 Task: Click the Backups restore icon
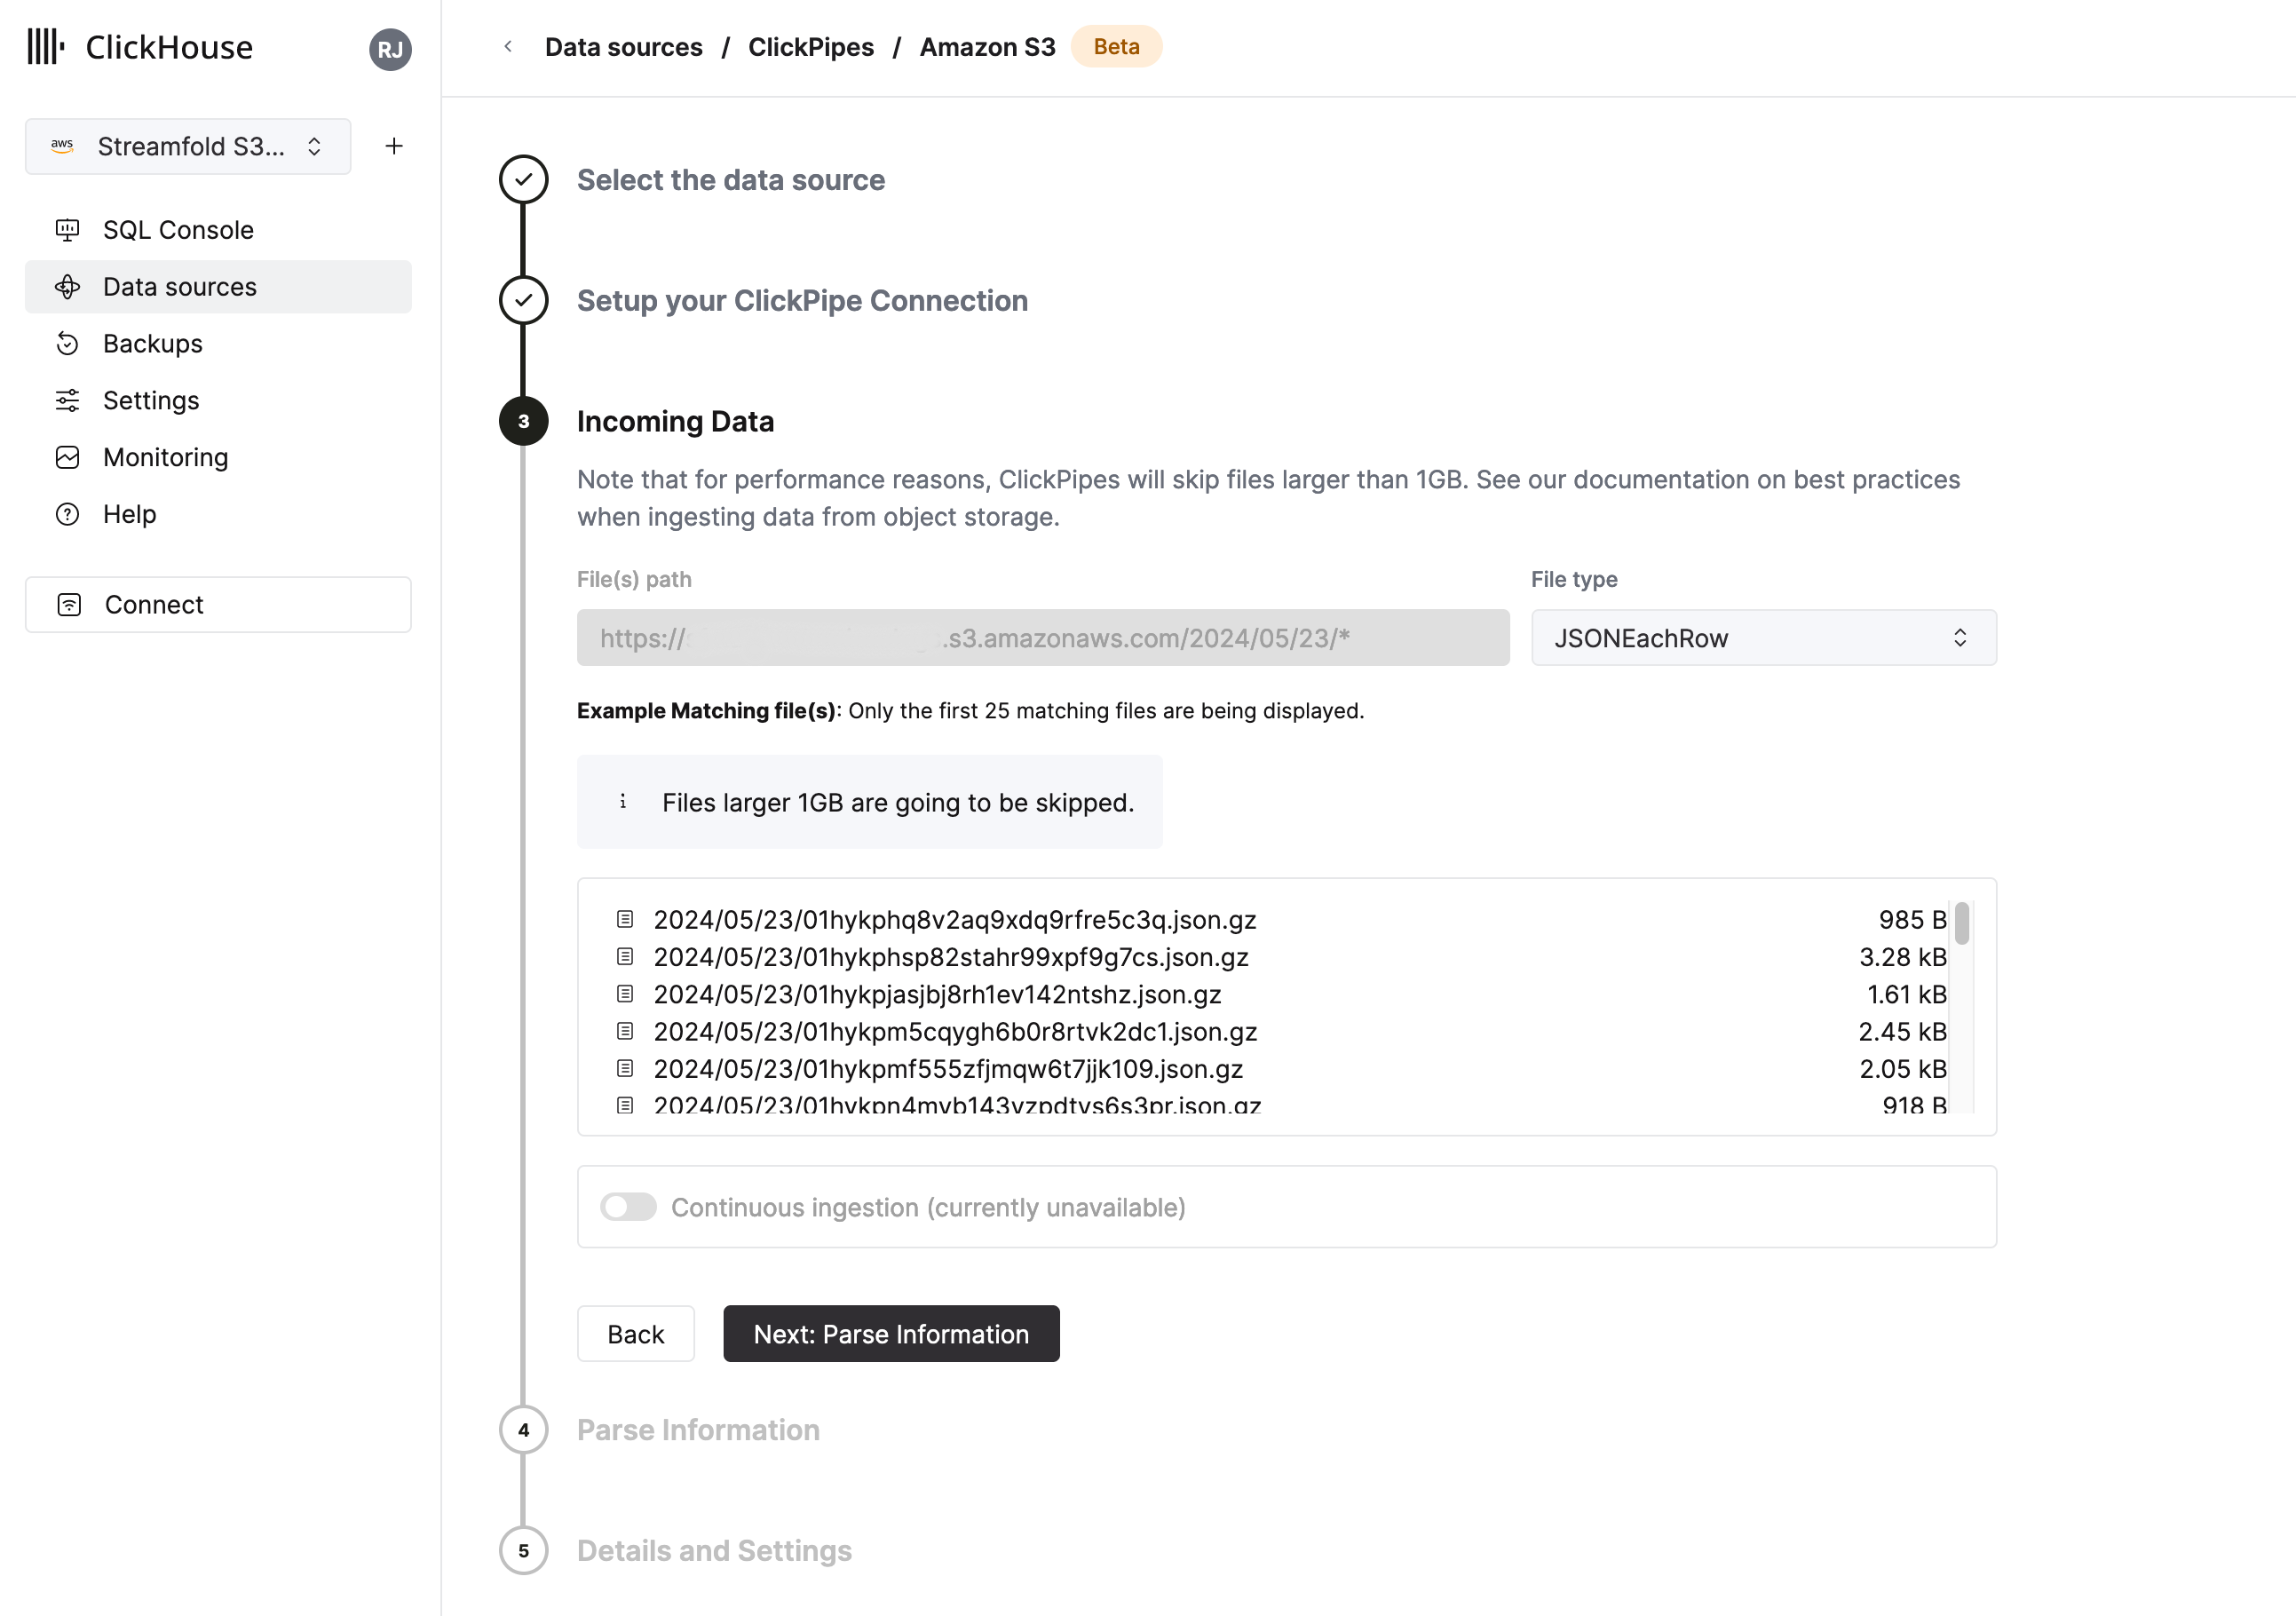67,344
